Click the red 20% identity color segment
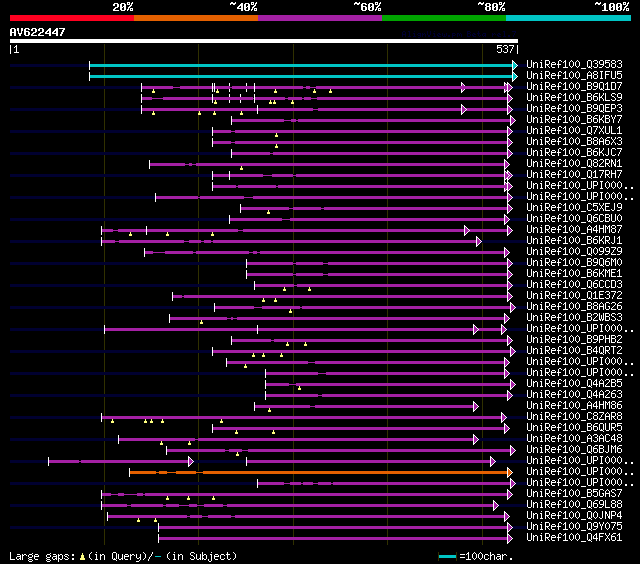This screenshot has height=564, width=640. [x=72, y=18]
